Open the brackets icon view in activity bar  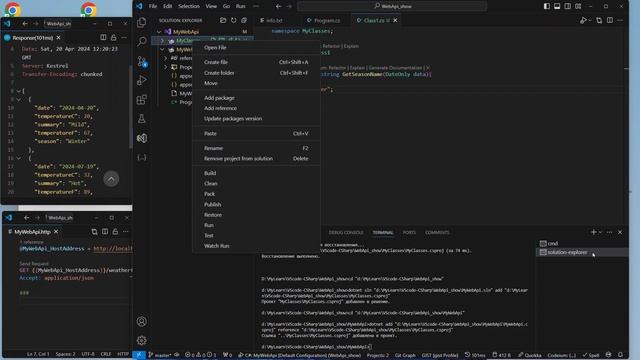tap(142, 158)
